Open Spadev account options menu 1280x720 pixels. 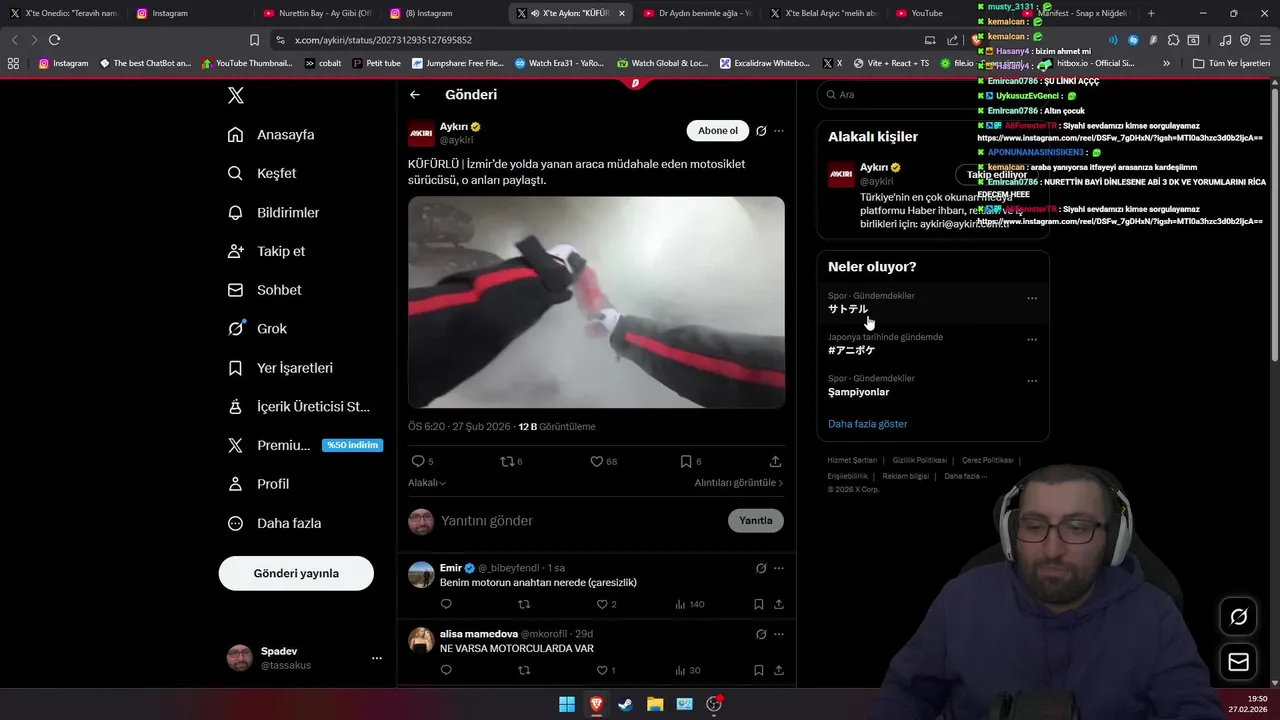(x=377, y=658)
